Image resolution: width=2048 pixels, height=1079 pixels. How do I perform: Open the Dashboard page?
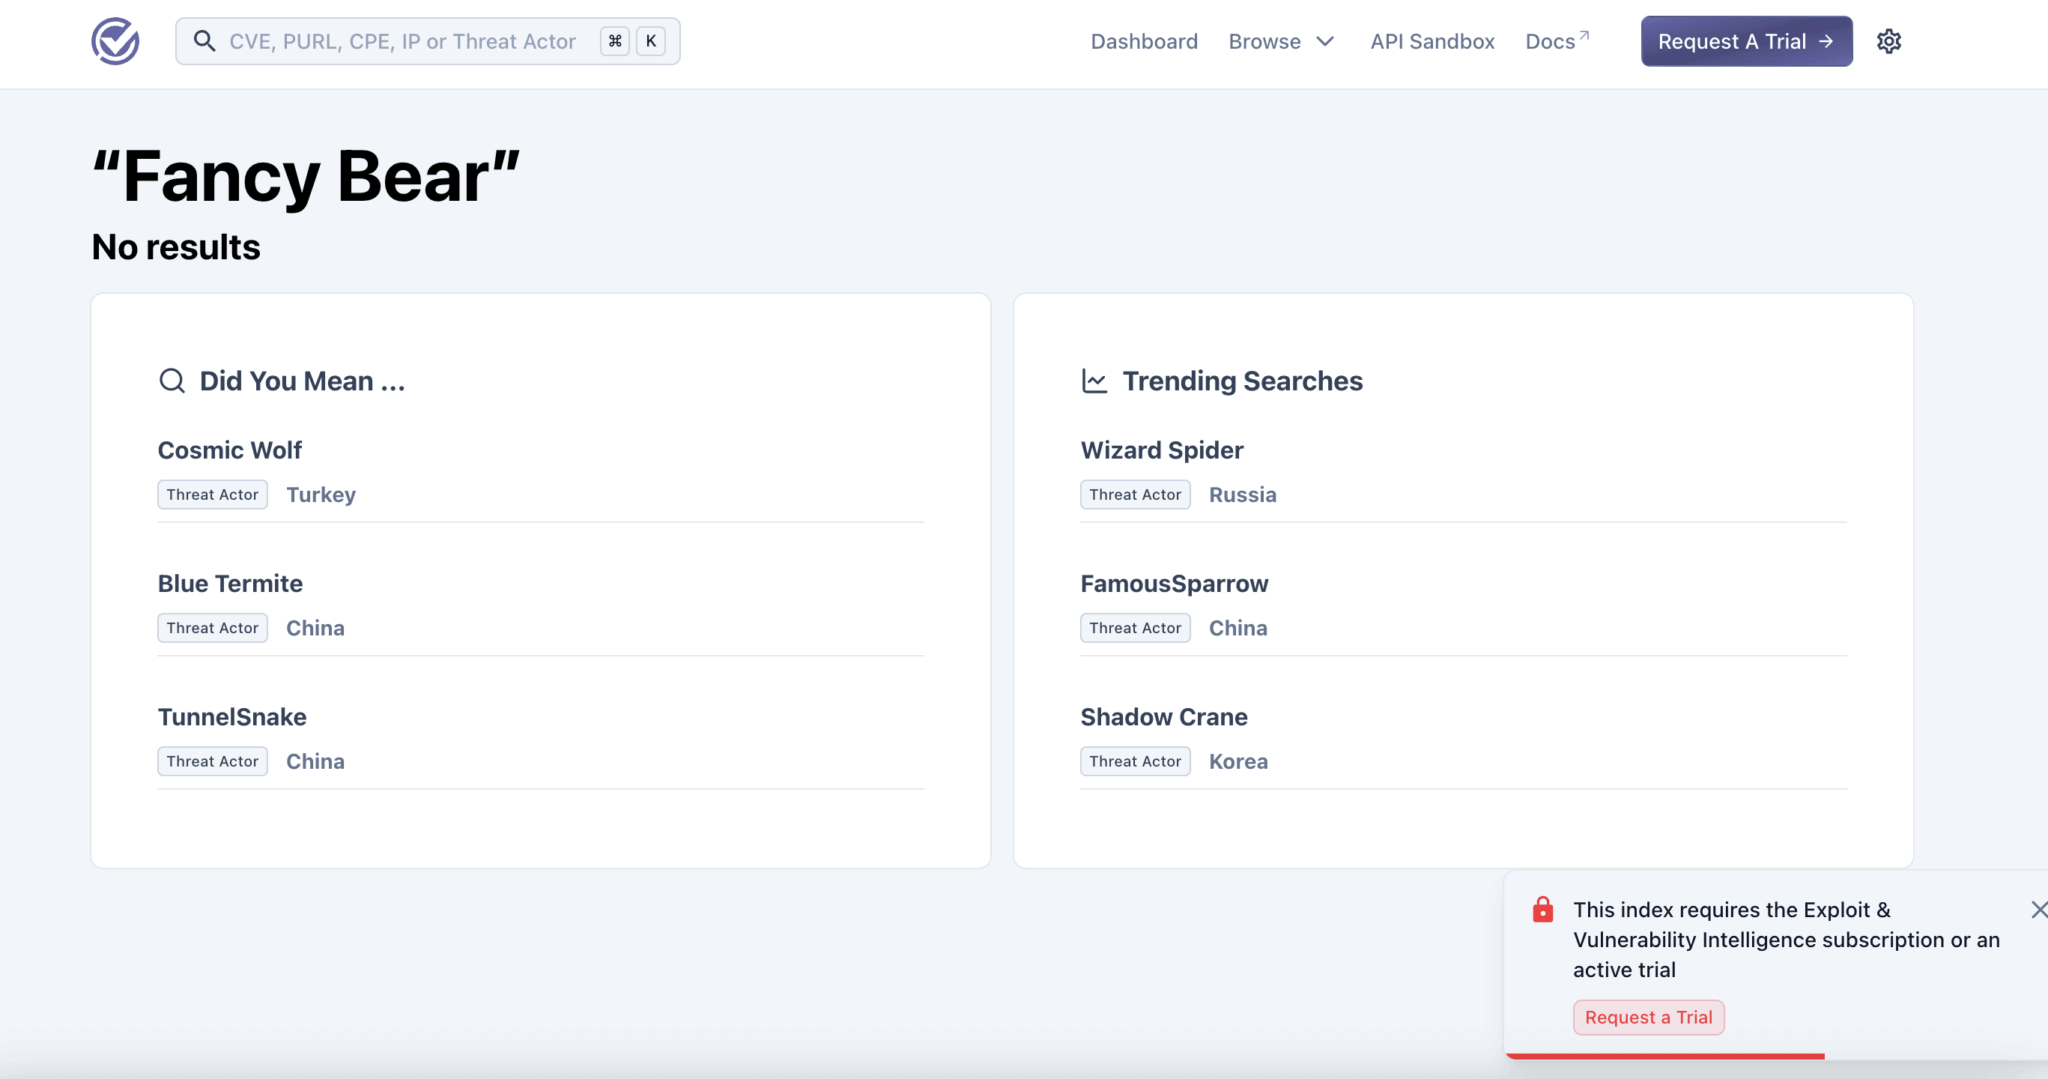point(1144,42)
